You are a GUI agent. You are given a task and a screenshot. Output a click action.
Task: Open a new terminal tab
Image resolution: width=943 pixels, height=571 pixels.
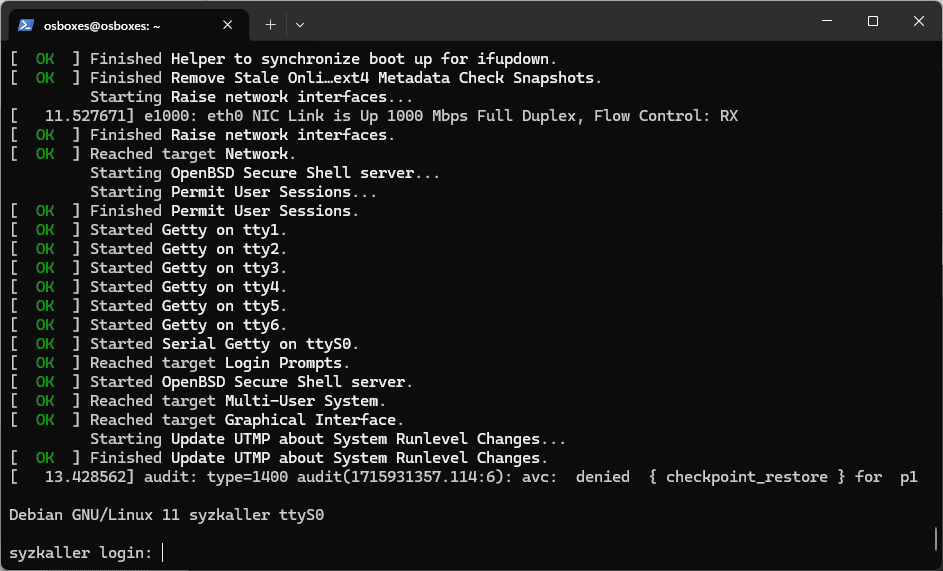click(x=270, y=24)
